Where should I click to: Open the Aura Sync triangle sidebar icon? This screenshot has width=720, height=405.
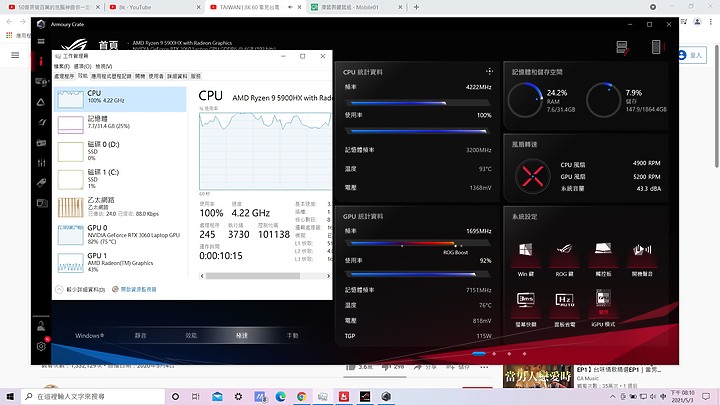41,102
